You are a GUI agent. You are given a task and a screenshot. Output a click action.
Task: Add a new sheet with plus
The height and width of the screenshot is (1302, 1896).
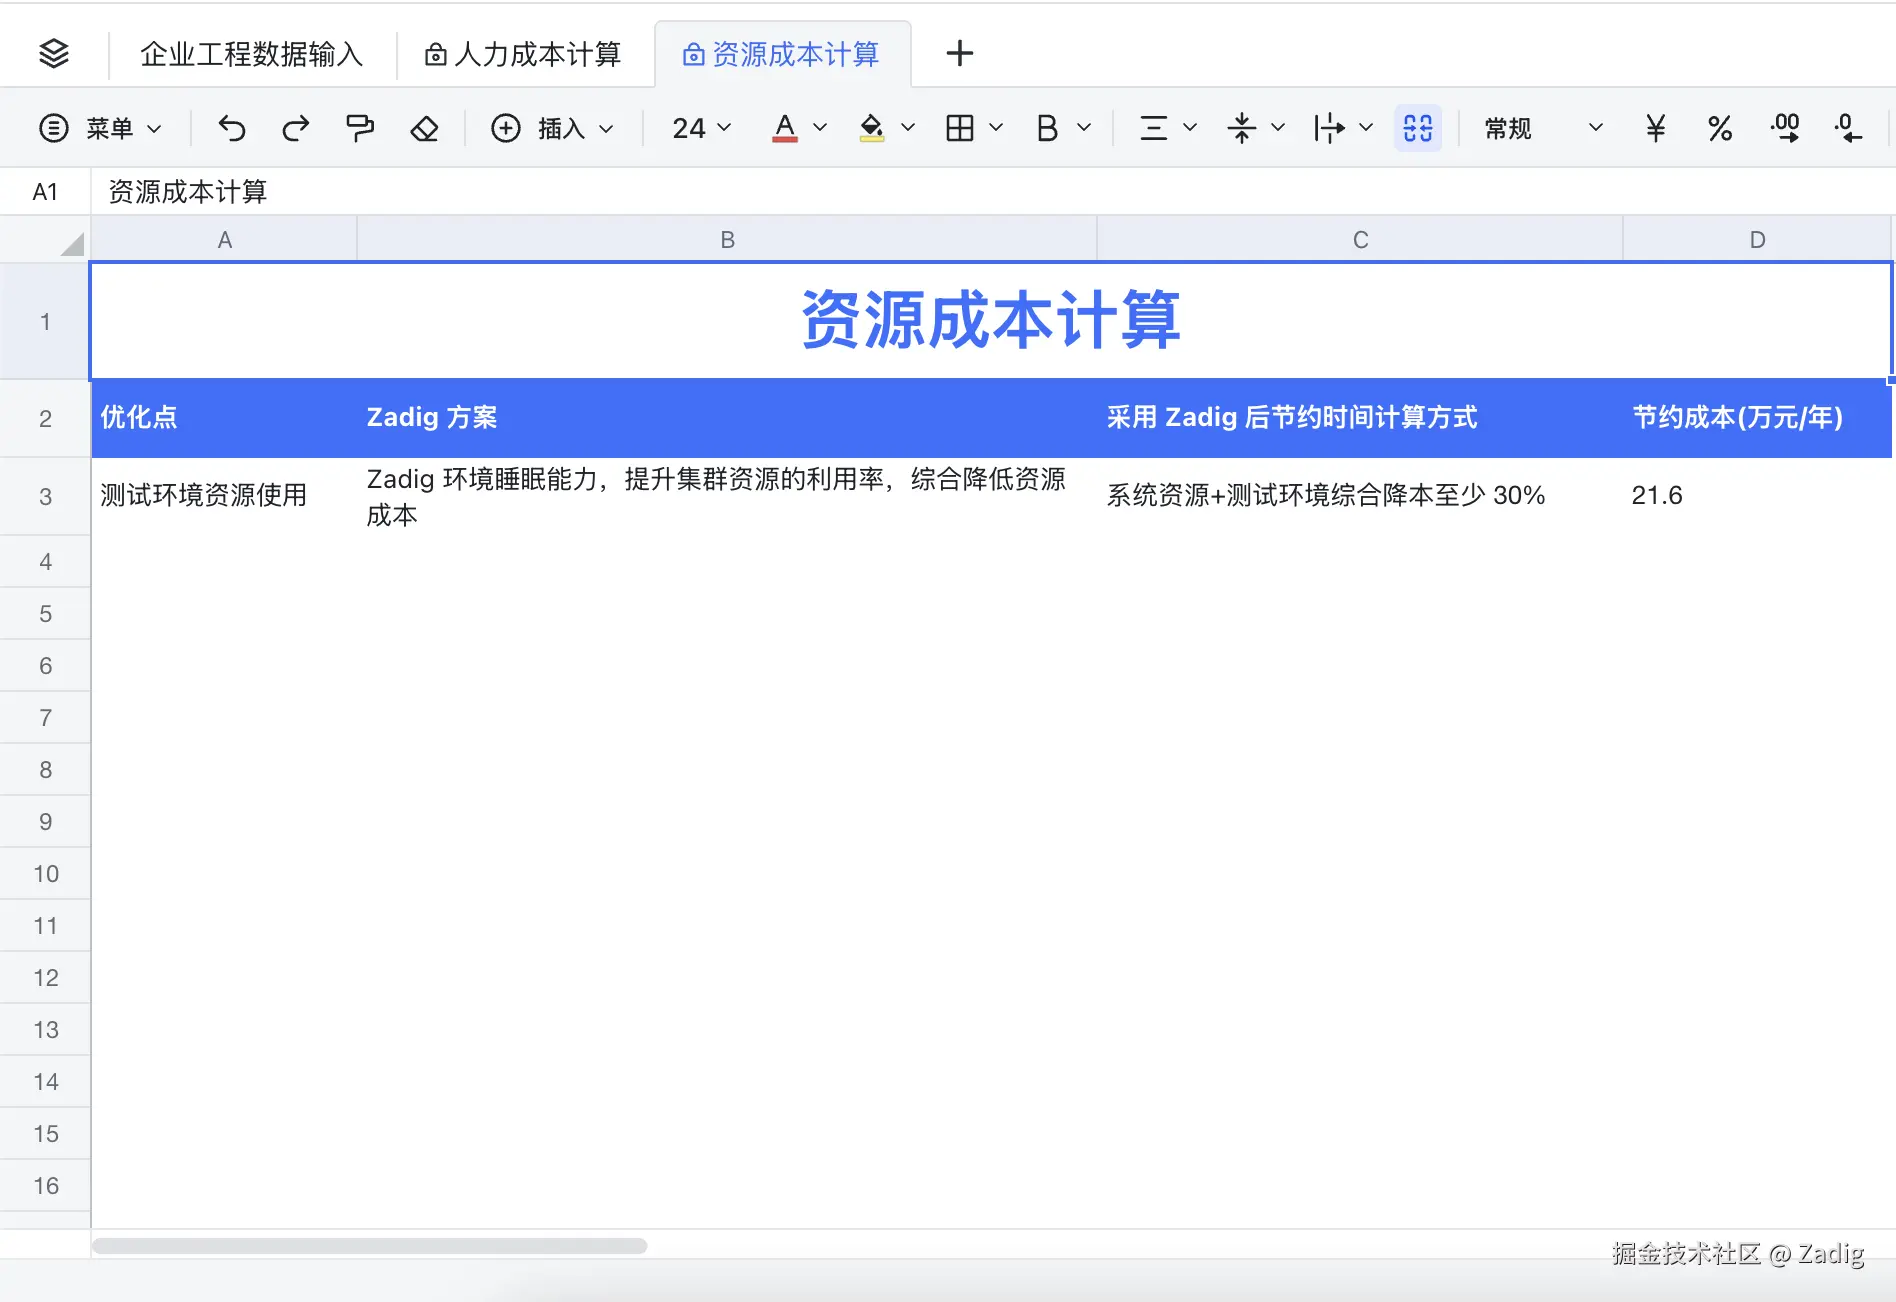coord(959,53)
